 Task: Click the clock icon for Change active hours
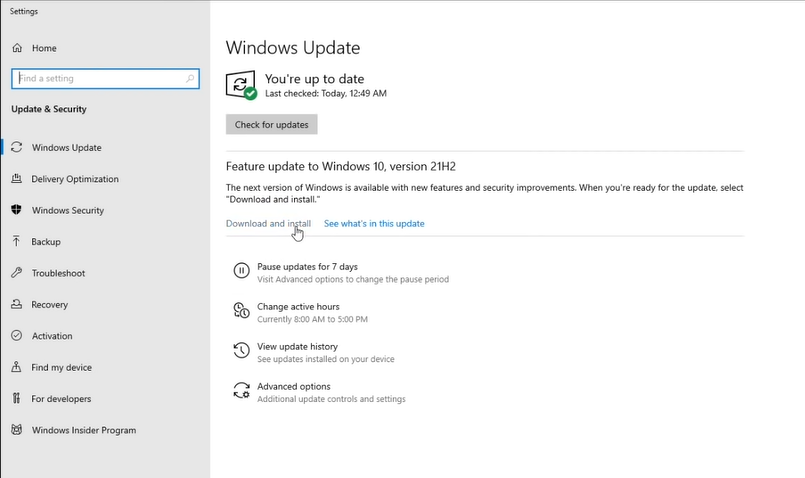[x=241, y=311]
